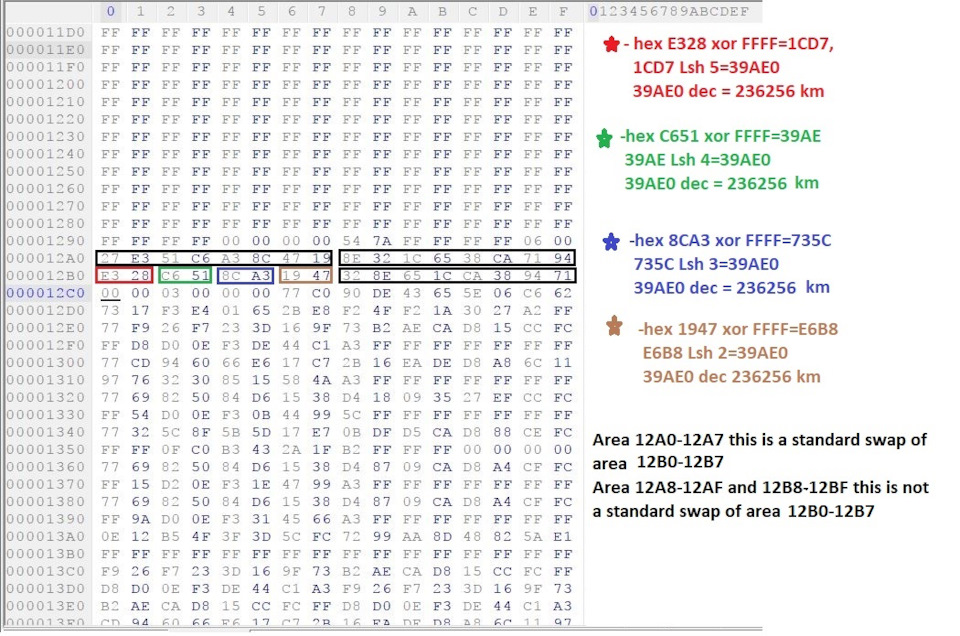Select offset row 000013E0

tap(46, 605)
